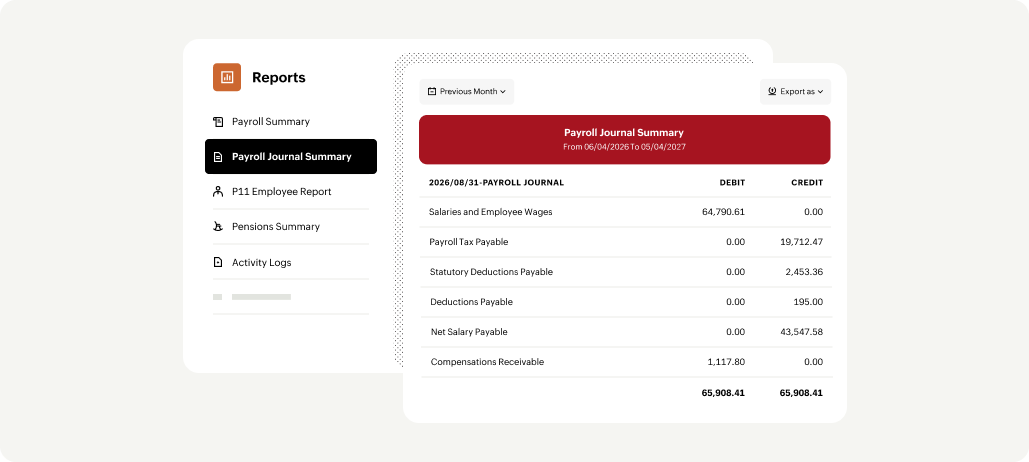Open the Previous Month date range dropdown

coord(467,92)
